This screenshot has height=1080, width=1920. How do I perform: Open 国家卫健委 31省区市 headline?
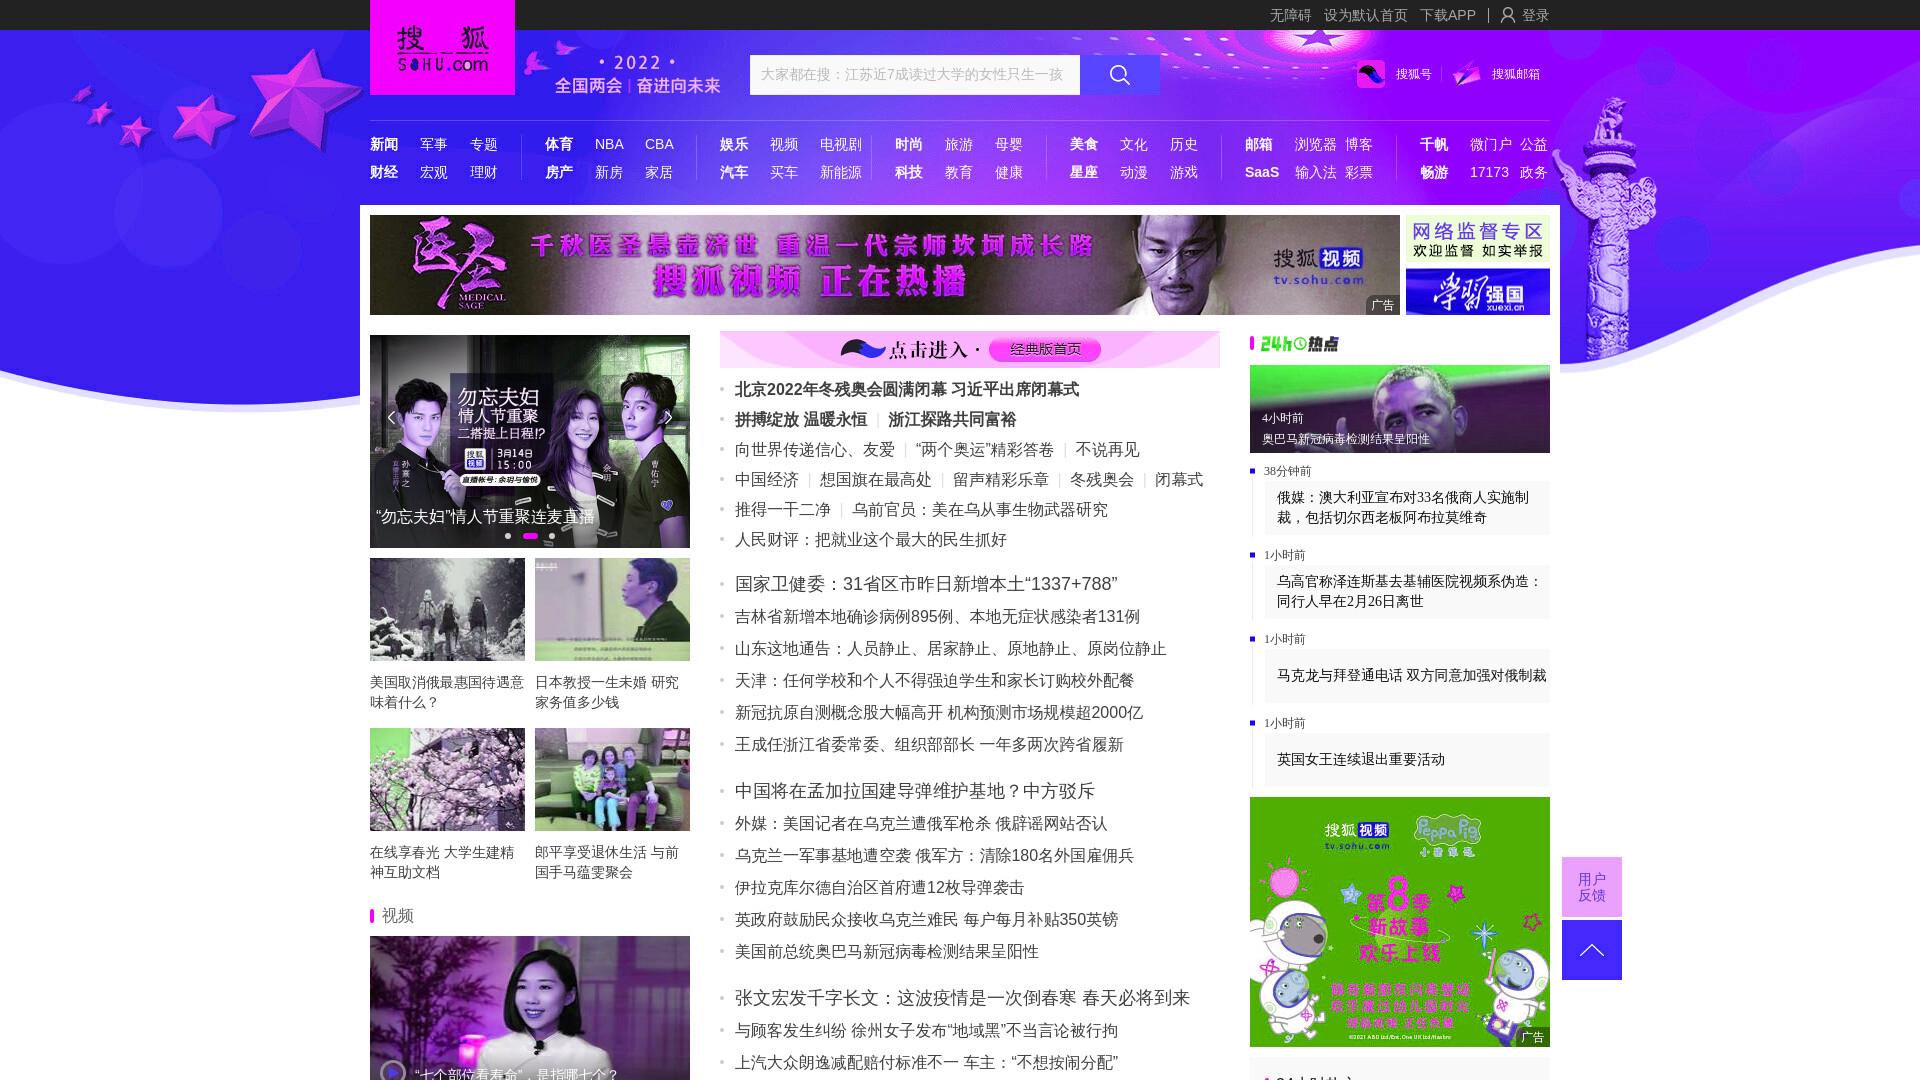tap(926, 584)
